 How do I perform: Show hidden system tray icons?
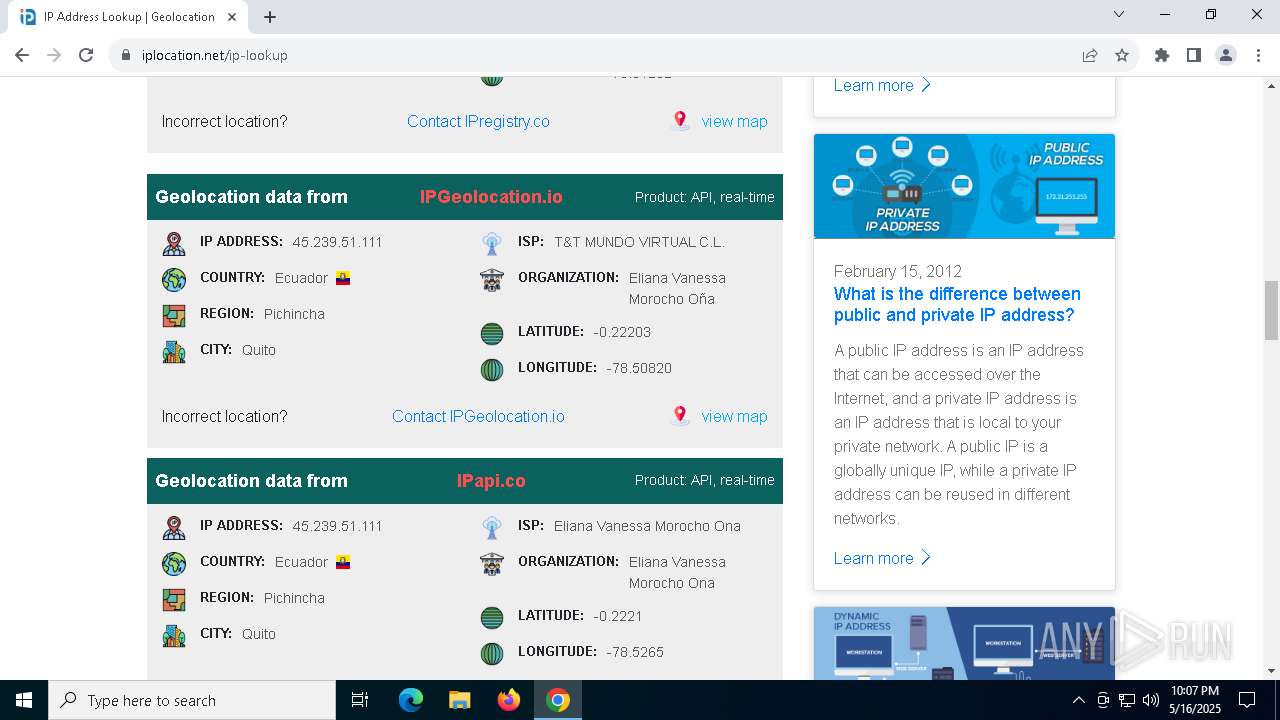[x=1078, y=700]
